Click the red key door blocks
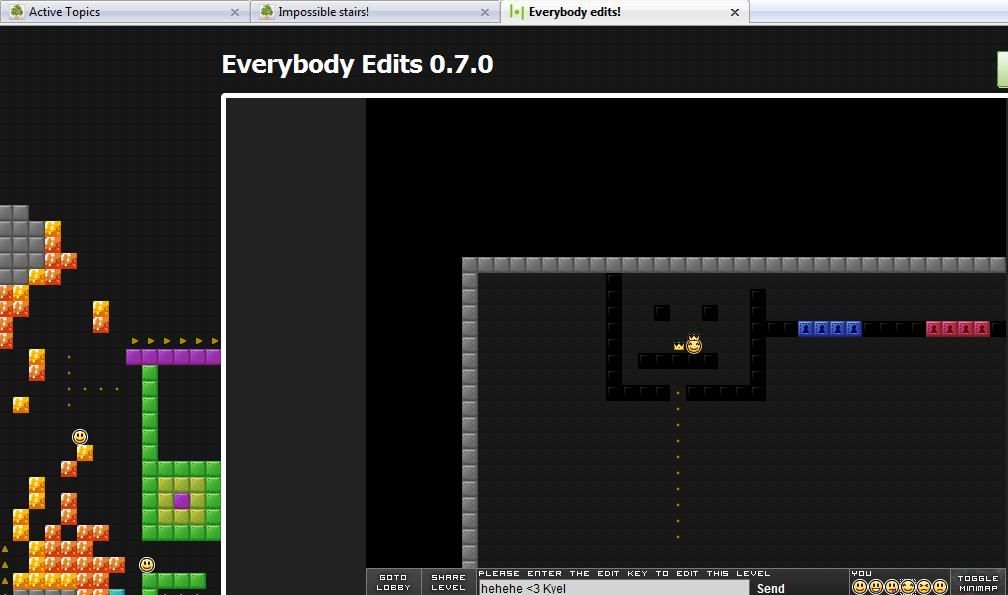Viewport: 1008px width, 595px height. (957, 328)
